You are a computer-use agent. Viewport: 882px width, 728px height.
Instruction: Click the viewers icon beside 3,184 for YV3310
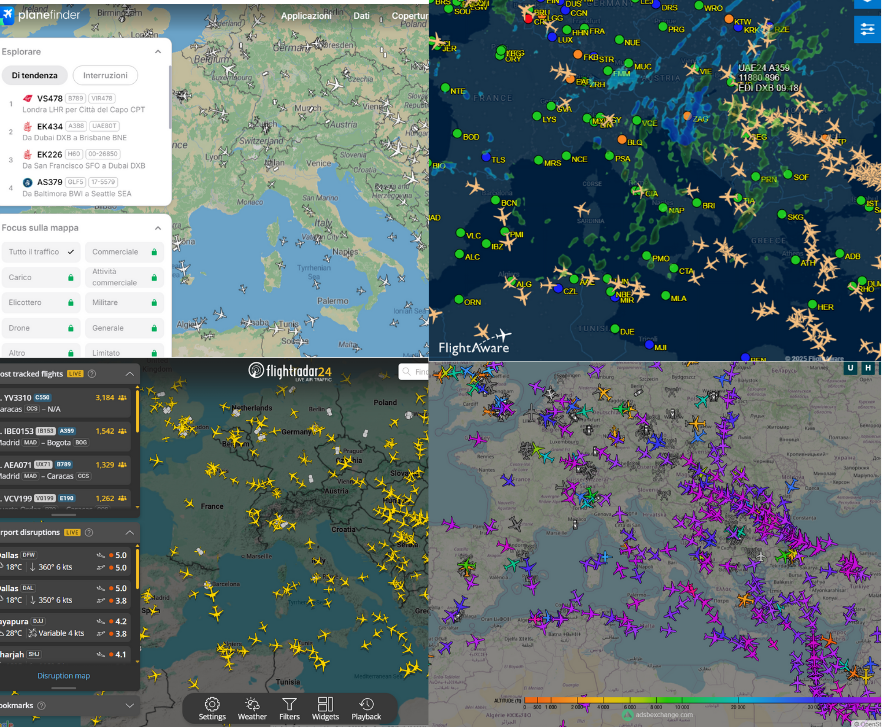click(122, 397)
